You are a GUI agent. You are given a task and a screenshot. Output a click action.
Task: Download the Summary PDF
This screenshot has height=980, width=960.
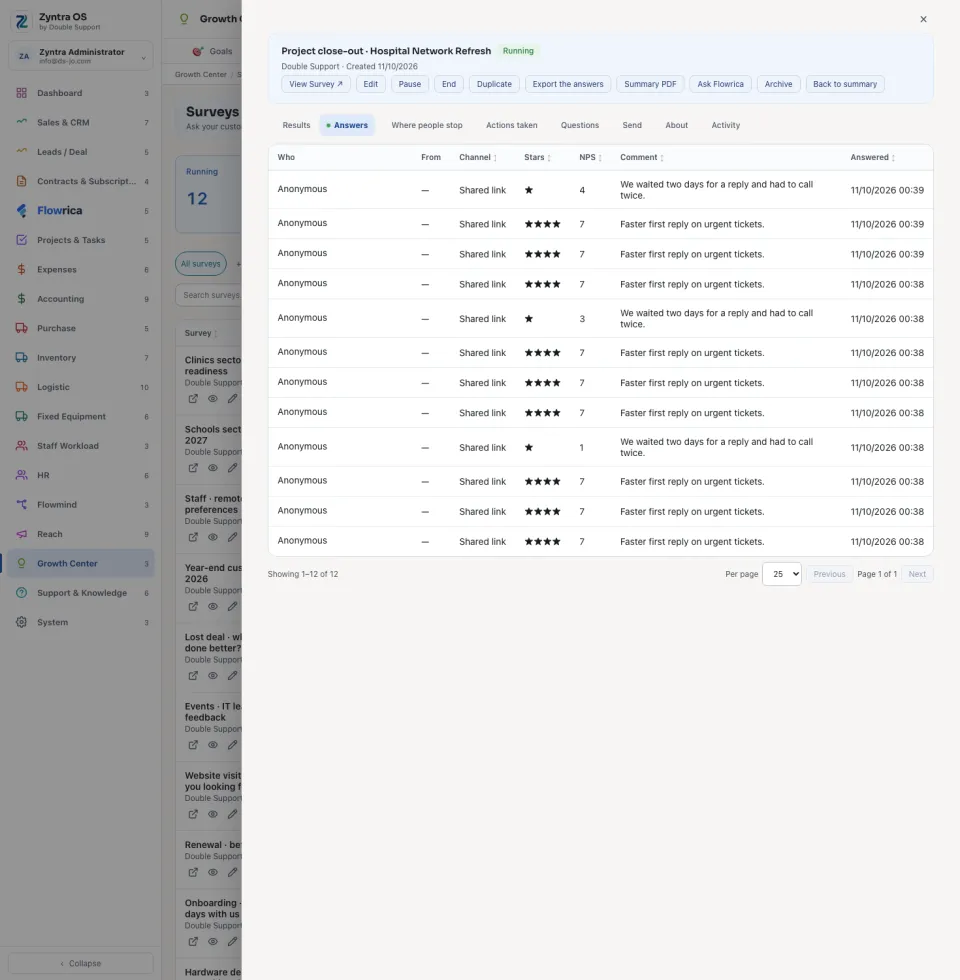coord(650,84)
